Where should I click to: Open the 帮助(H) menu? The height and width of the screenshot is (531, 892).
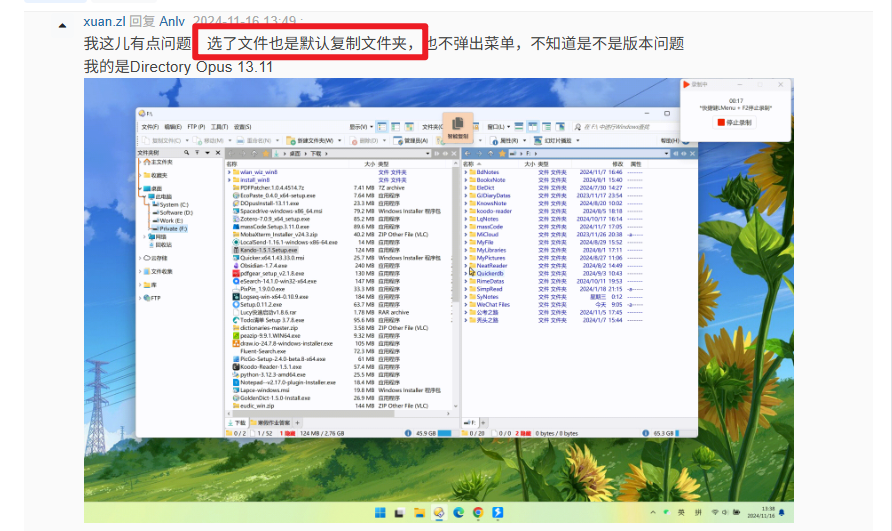tap(669, 141)
